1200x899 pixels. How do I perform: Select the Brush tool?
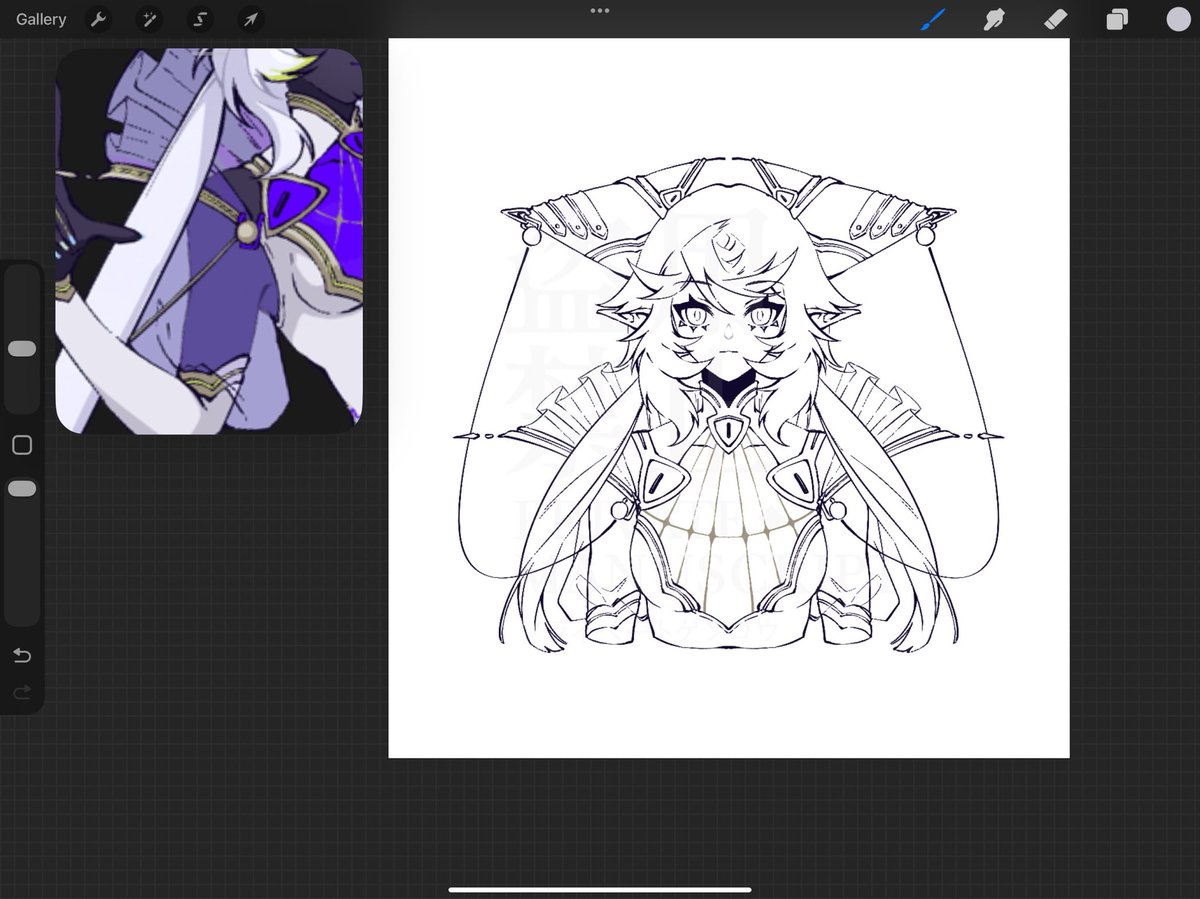[x=933, y=19]
